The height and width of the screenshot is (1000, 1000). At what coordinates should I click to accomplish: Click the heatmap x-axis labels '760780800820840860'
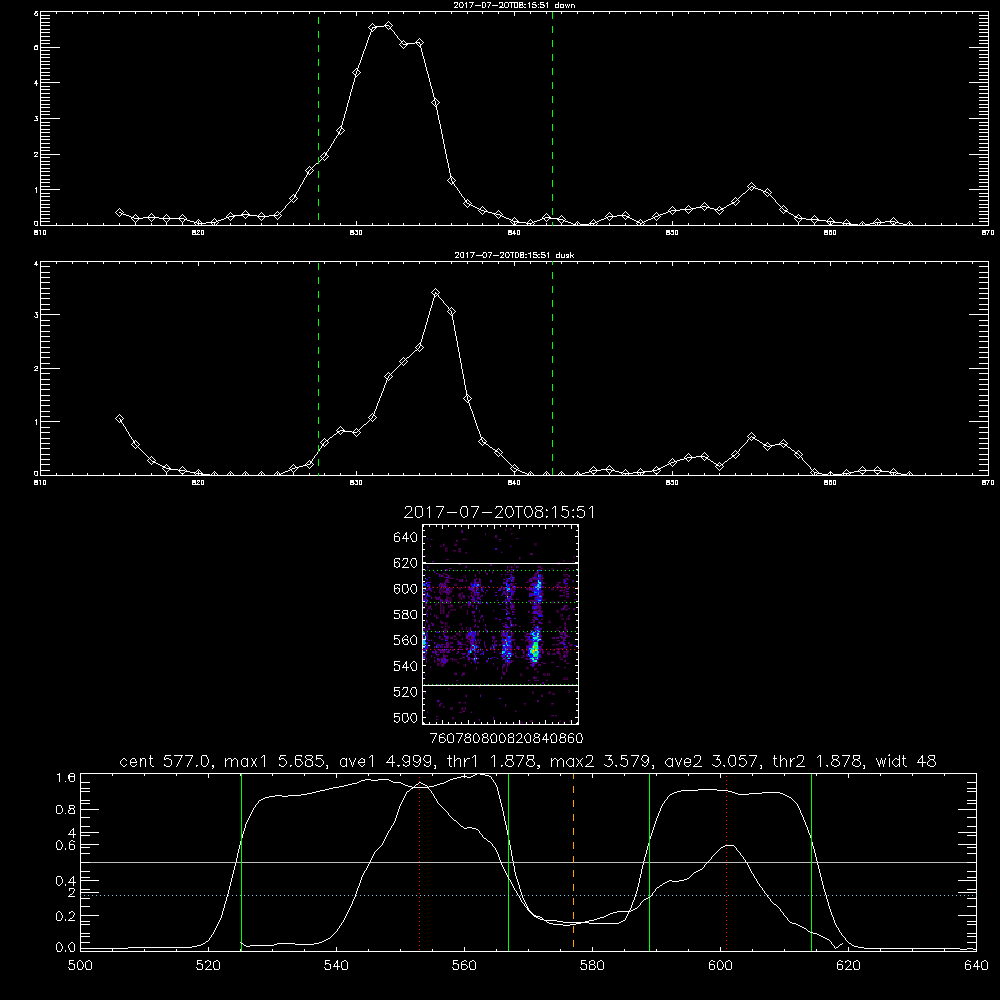pos(507,739)
